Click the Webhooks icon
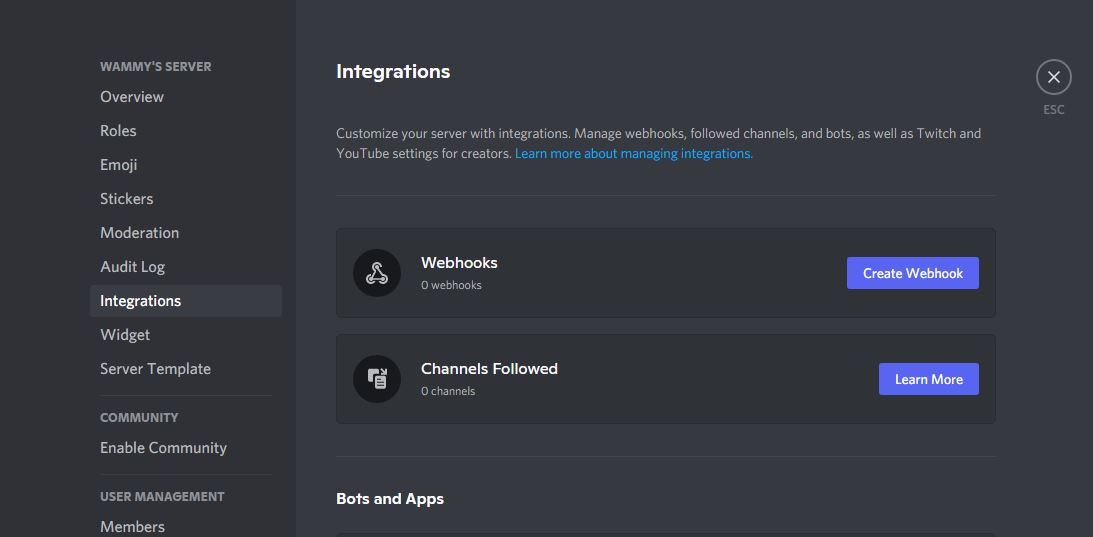The height and width of the screenshot is (537, 1093). coord(376,273)
